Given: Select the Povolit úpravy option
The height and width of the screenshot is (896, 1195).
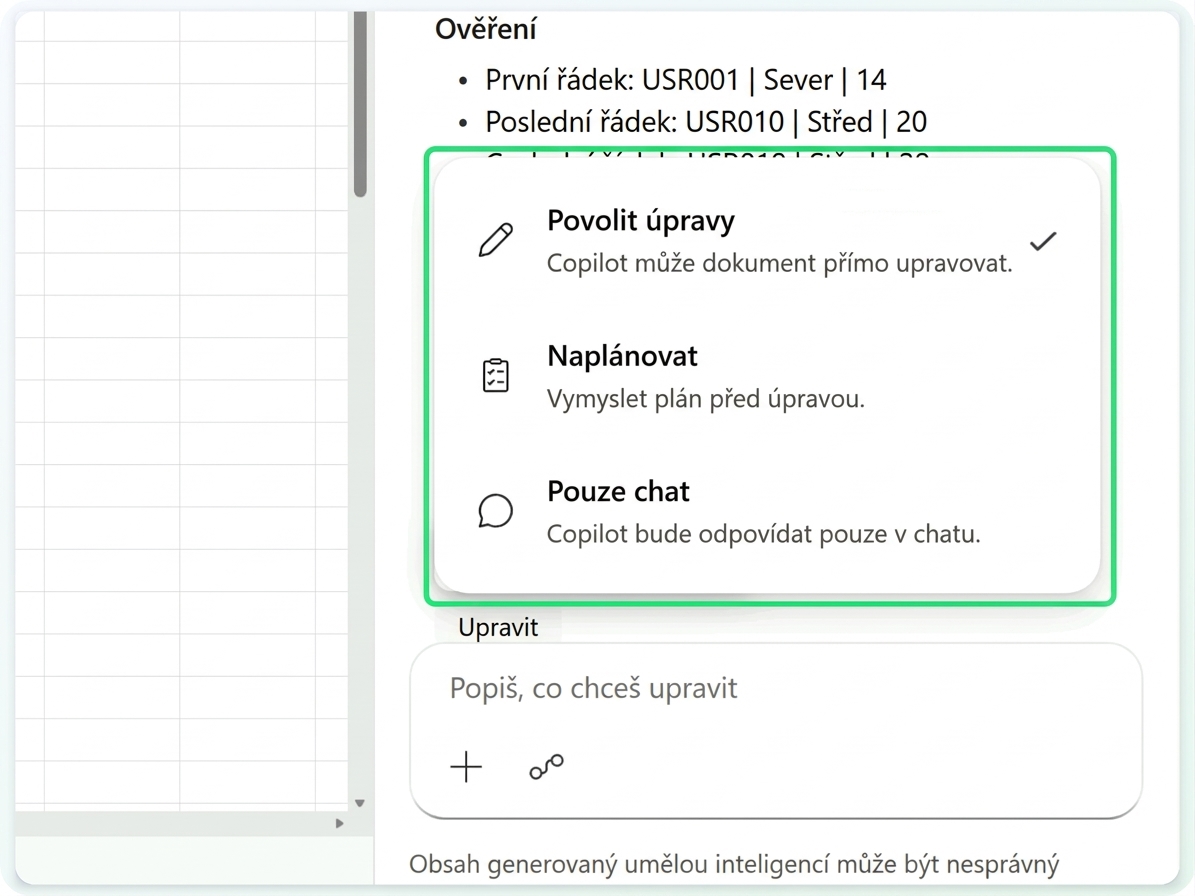Looking at the screenshot, I should tap(767, 241).
